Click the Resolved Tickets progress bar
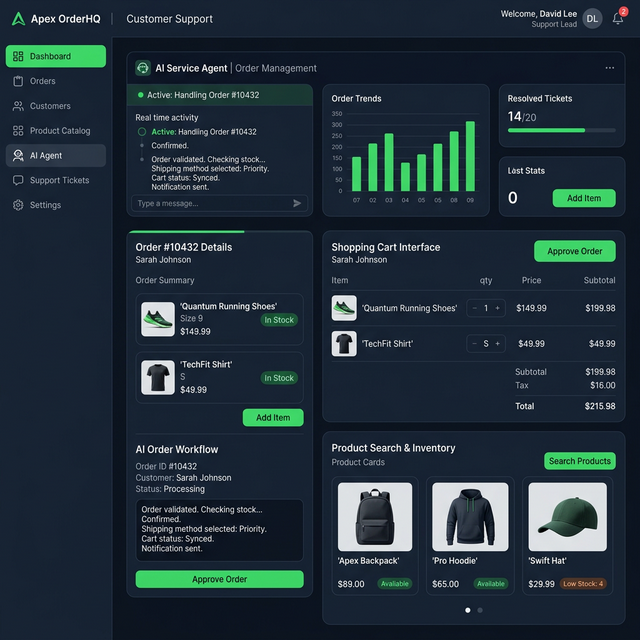640x640 pixels. (562, 131)
